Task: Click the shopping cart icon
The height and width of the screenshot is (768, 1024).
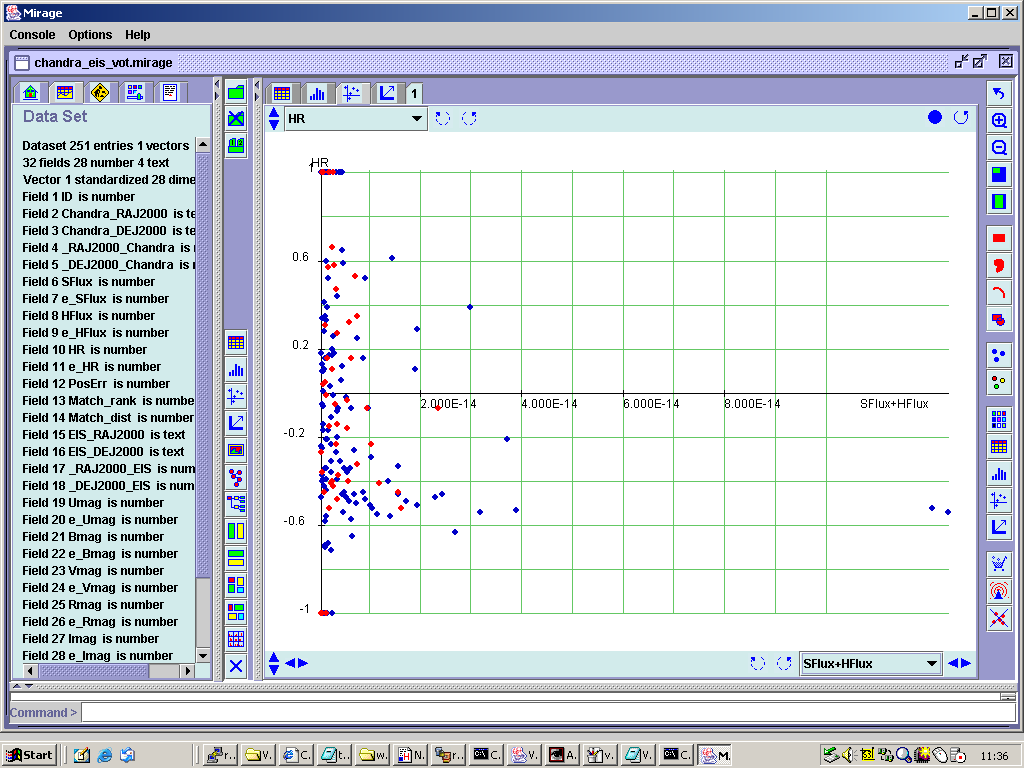Action: click(999, 564)
